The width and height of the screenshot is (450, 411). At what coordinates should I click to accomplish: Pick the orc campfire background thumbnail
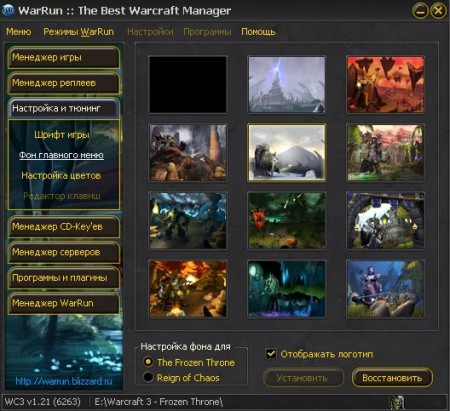188,289
